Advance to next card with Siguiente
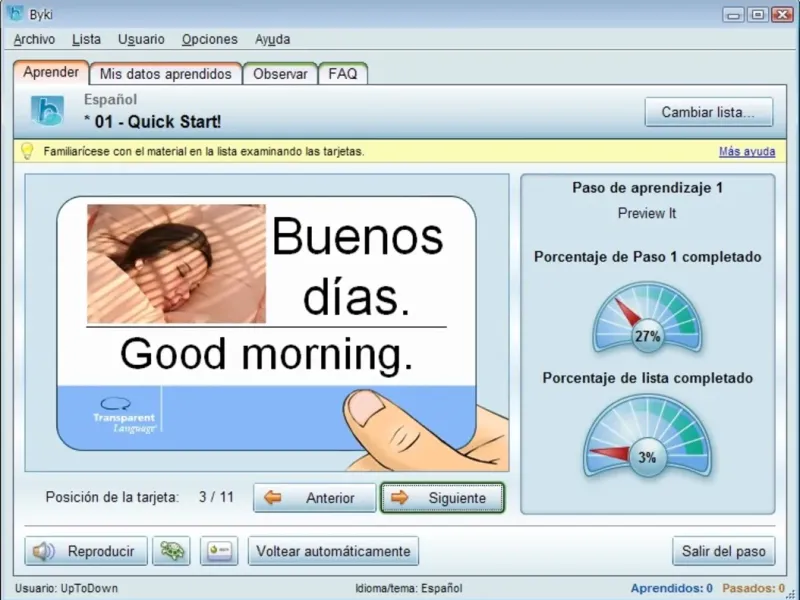This screenshot has height=600, width=800. (442, 497)
